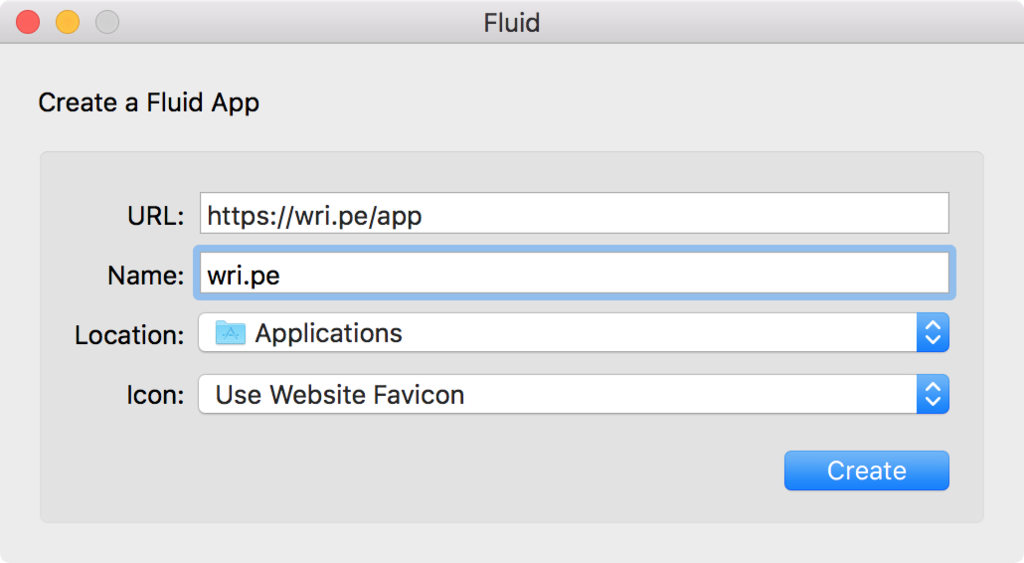Open the Location popup showing Applications
This screenshot has width=1024, height=563.
pyautogui.click(x=560, y=333)
